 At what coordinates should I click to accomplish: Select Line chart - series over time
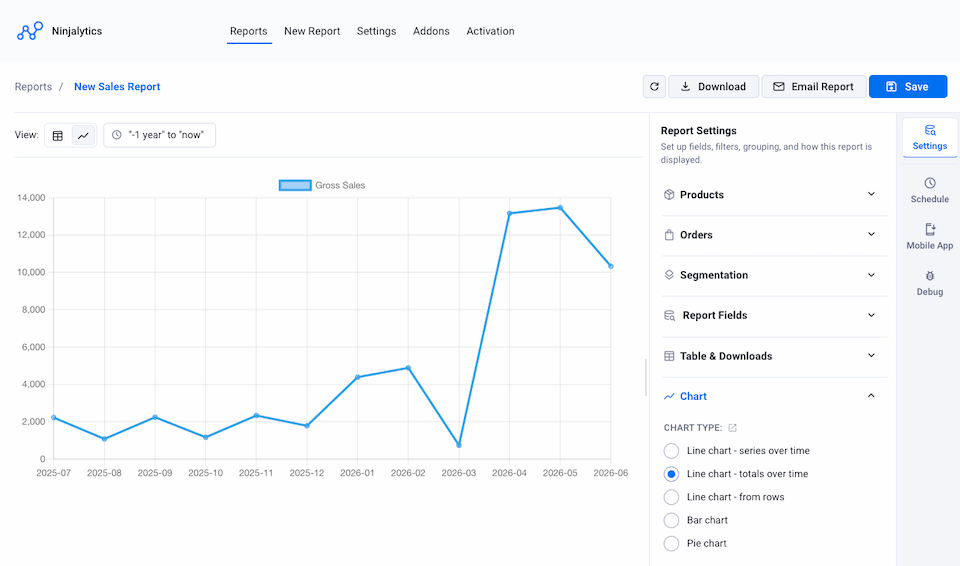coord(671,451)
